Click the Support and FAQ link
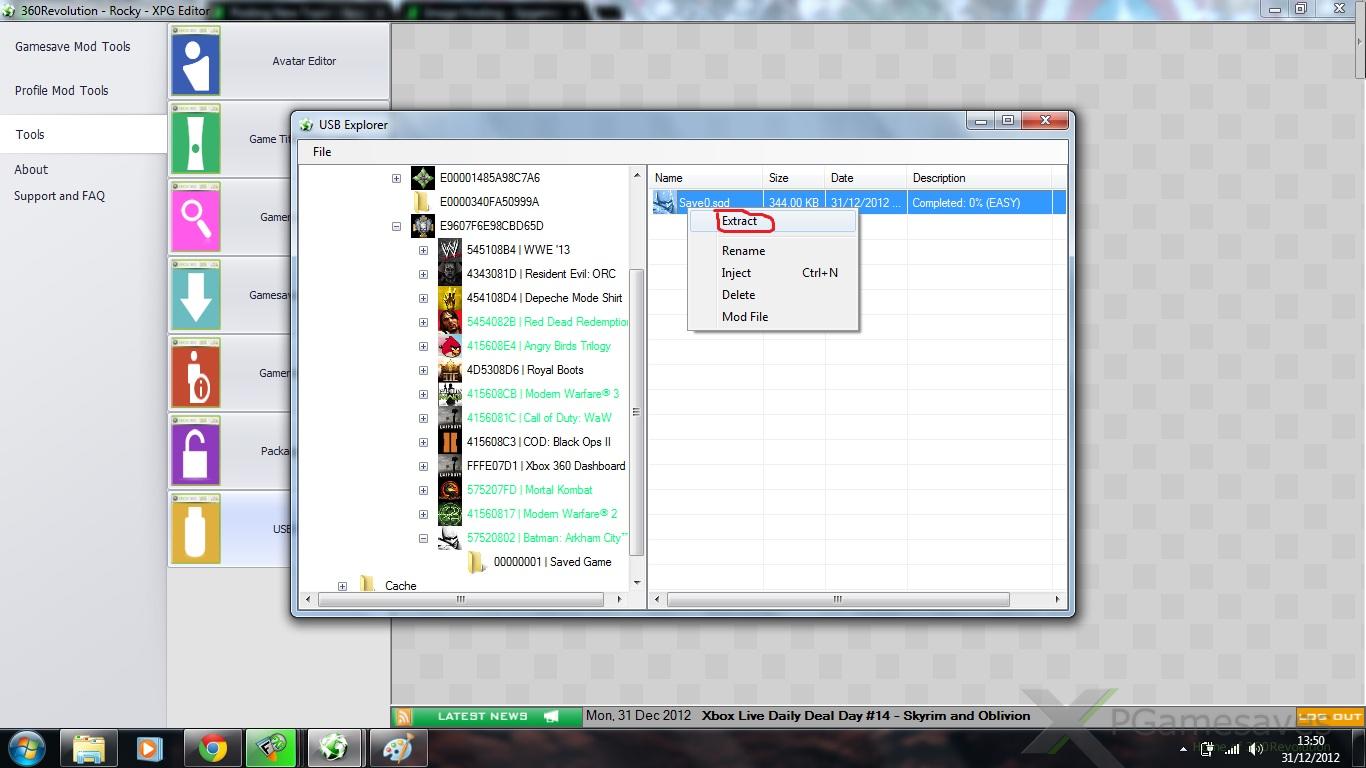 59,196
